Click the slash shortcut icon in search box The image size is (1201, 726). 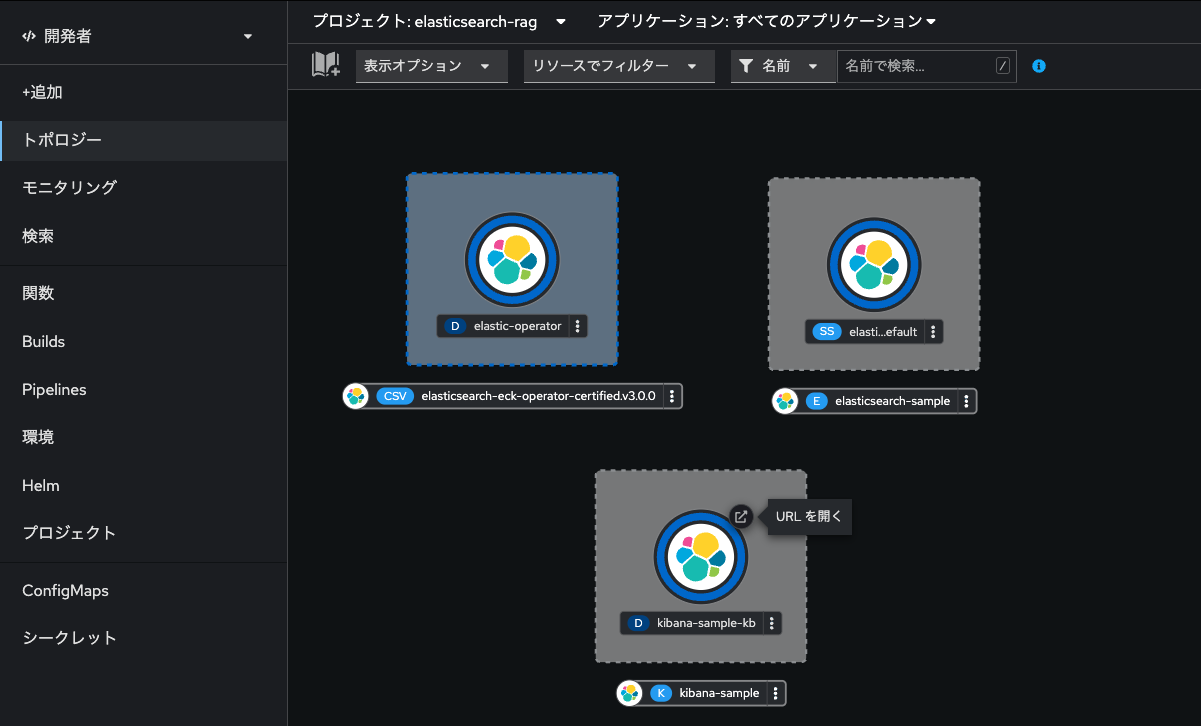coord(1003,66)
